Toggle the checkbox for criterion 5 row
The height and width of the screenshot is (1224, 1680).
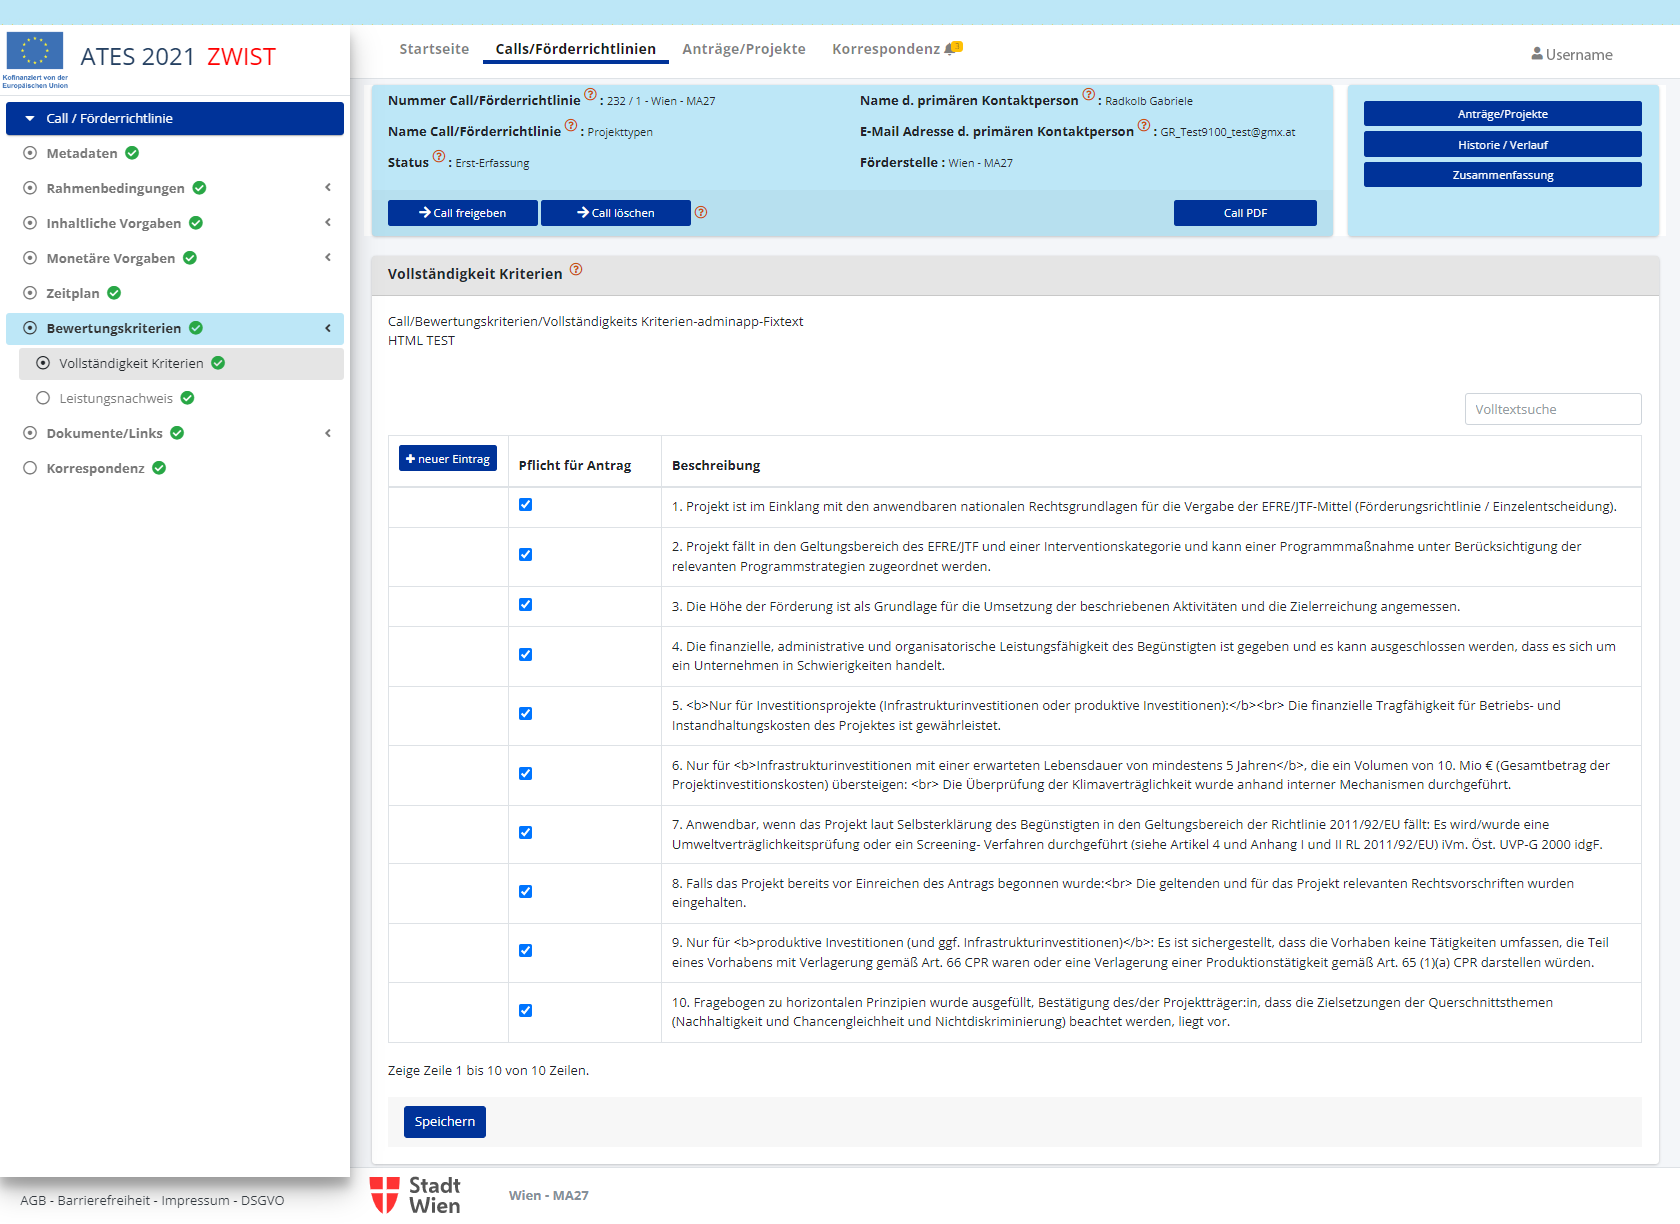click(525, 714)
